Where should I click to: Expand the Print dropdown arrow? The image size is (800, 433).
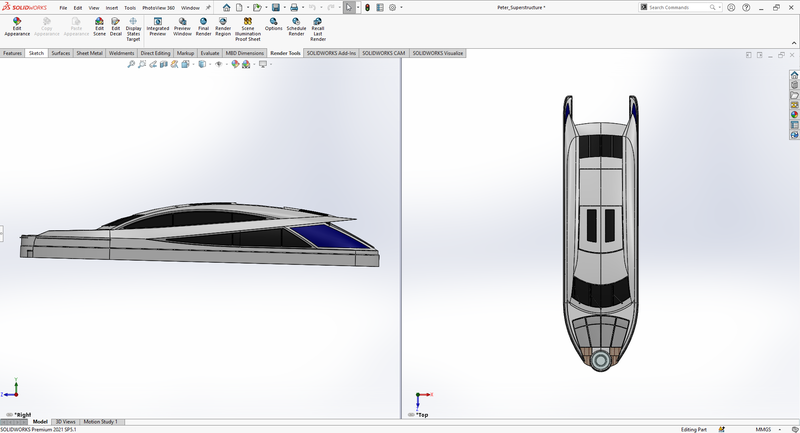[303, 8]
